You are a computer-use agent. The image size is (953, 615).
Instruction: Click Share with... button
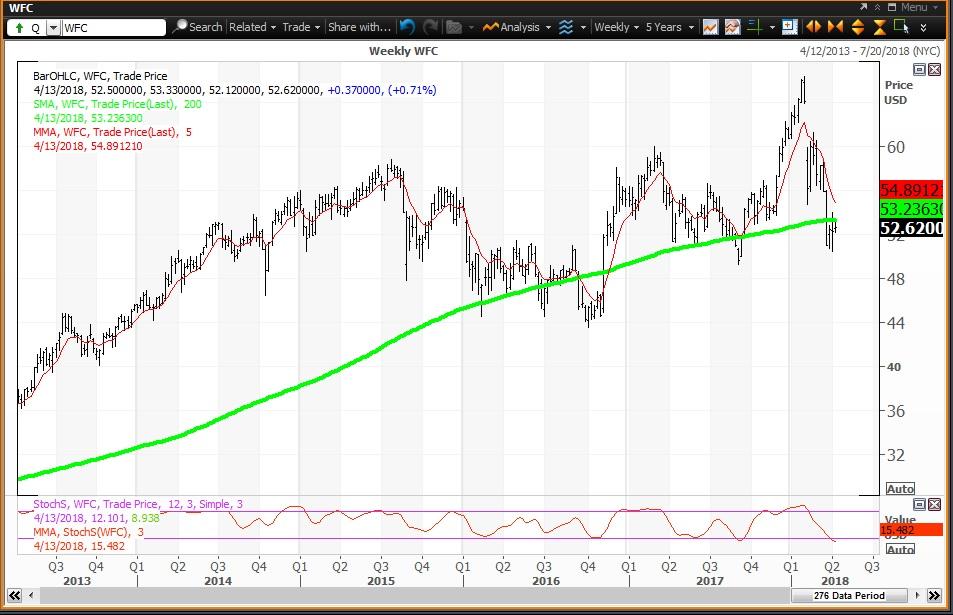[359, 27]
